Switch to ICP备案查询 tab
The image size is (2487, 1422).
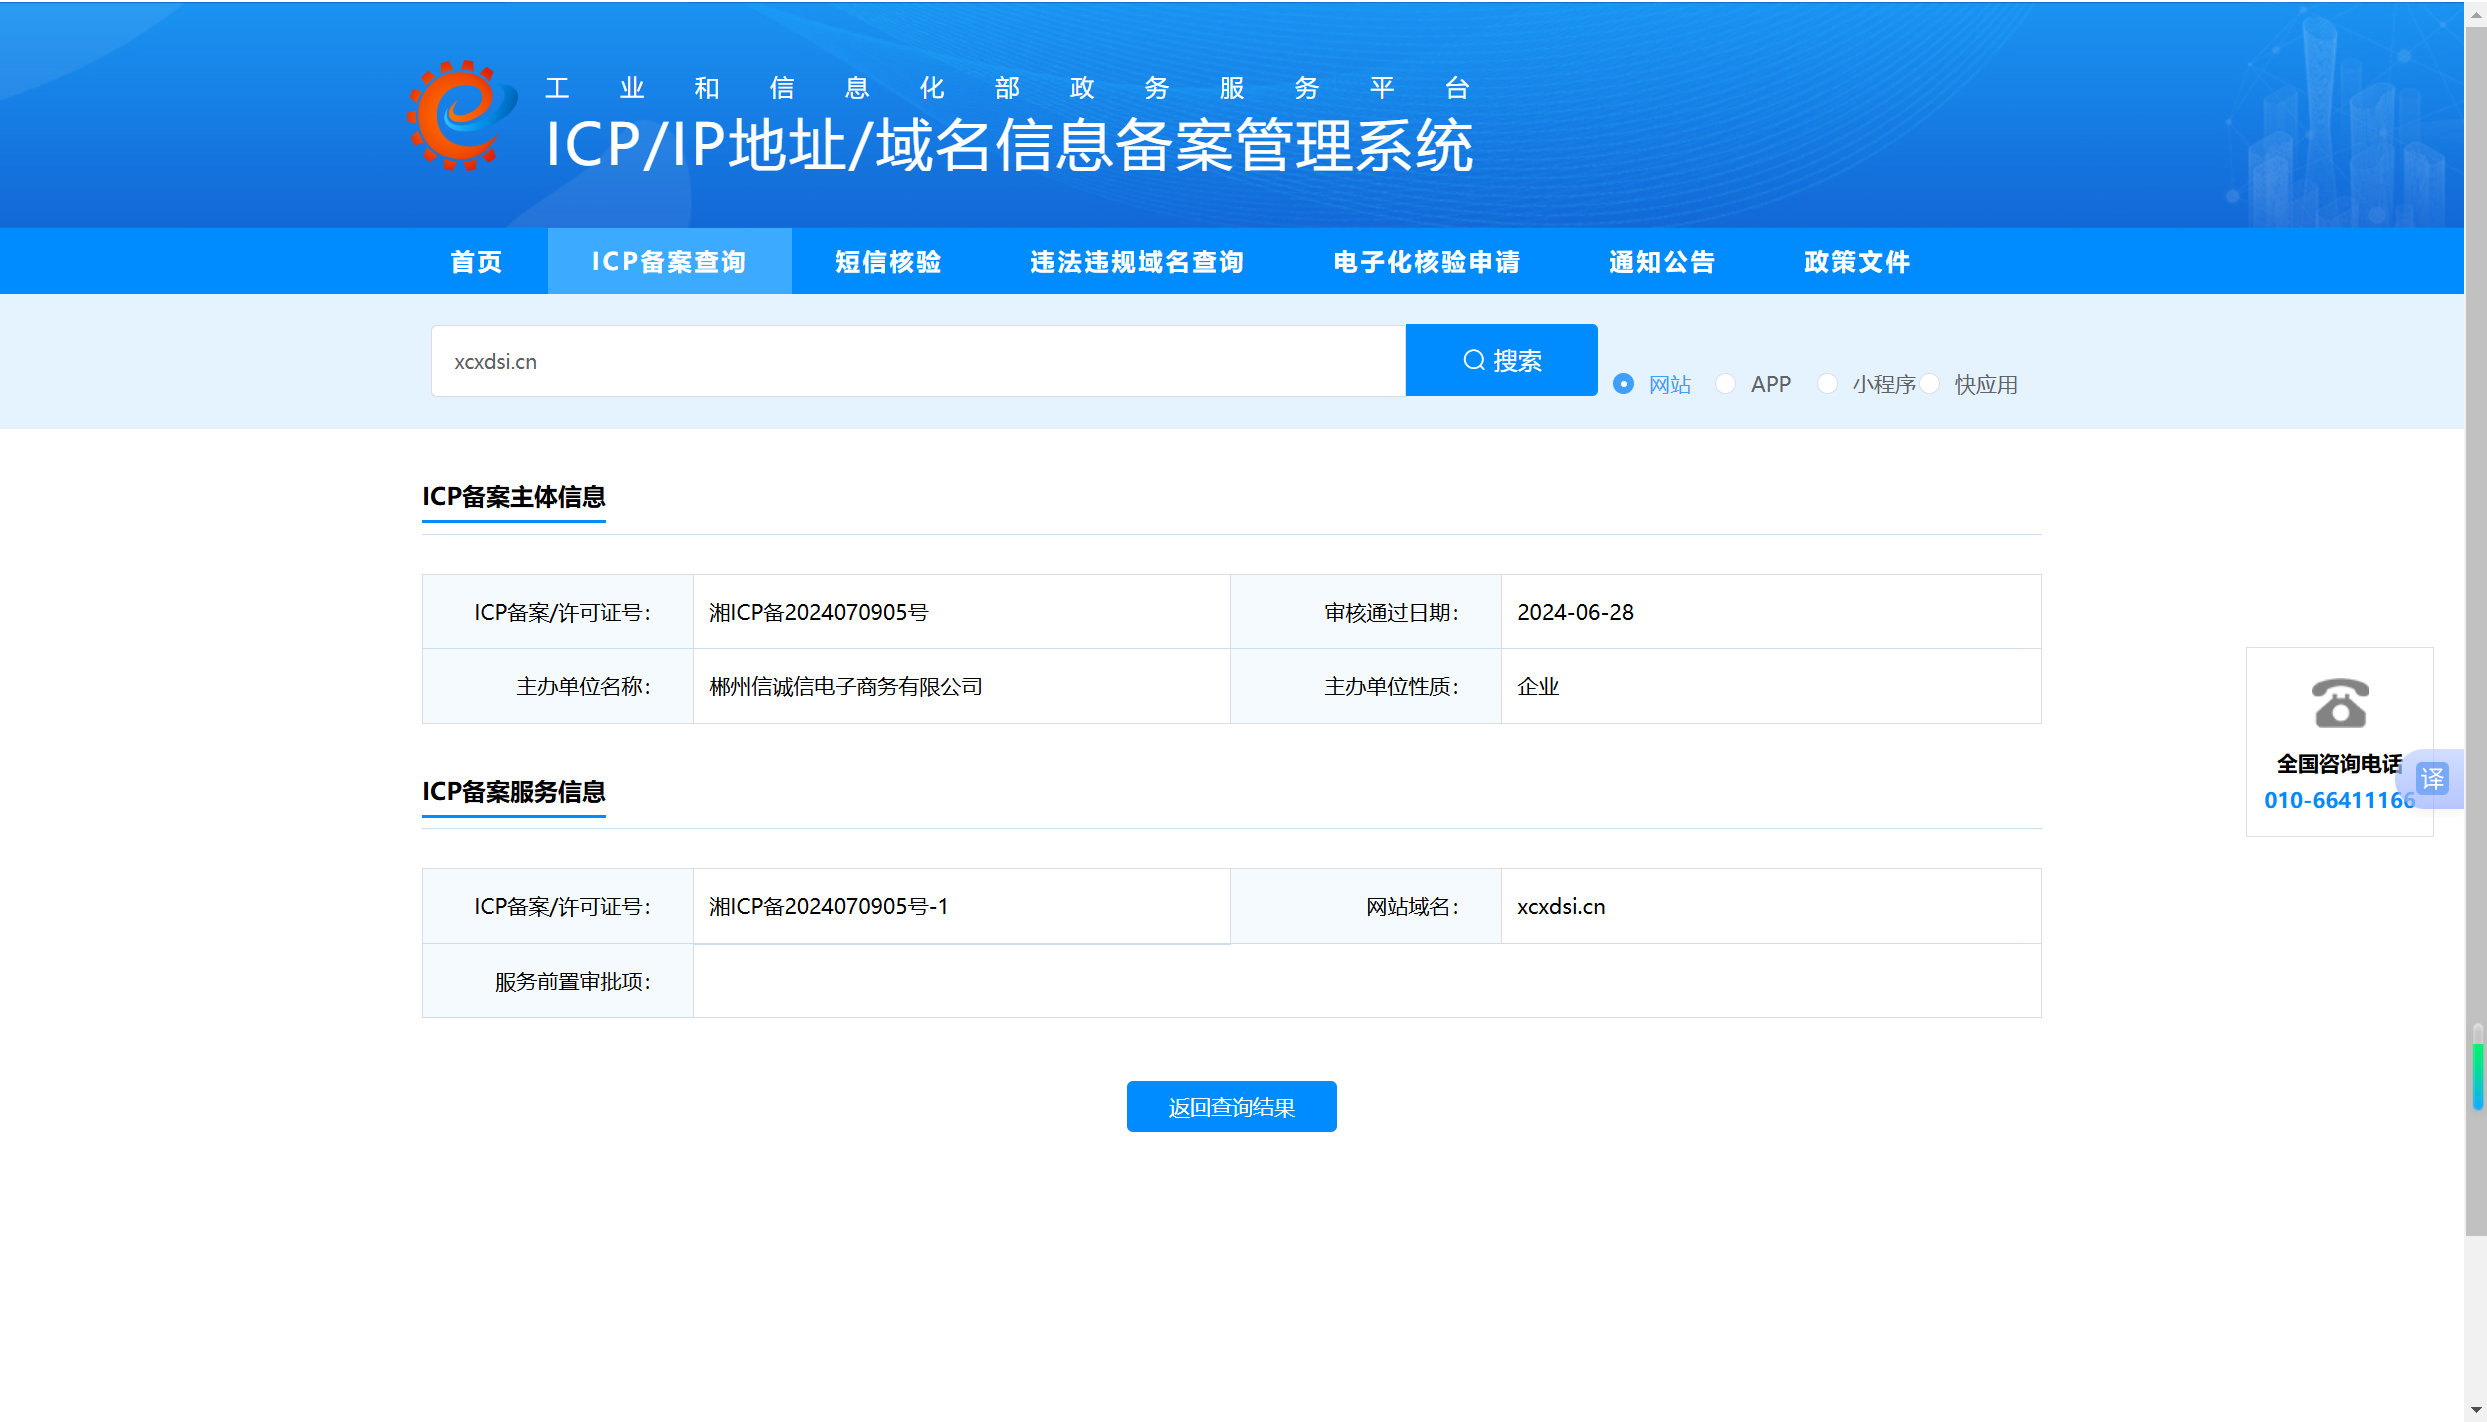tap(669, 262)
